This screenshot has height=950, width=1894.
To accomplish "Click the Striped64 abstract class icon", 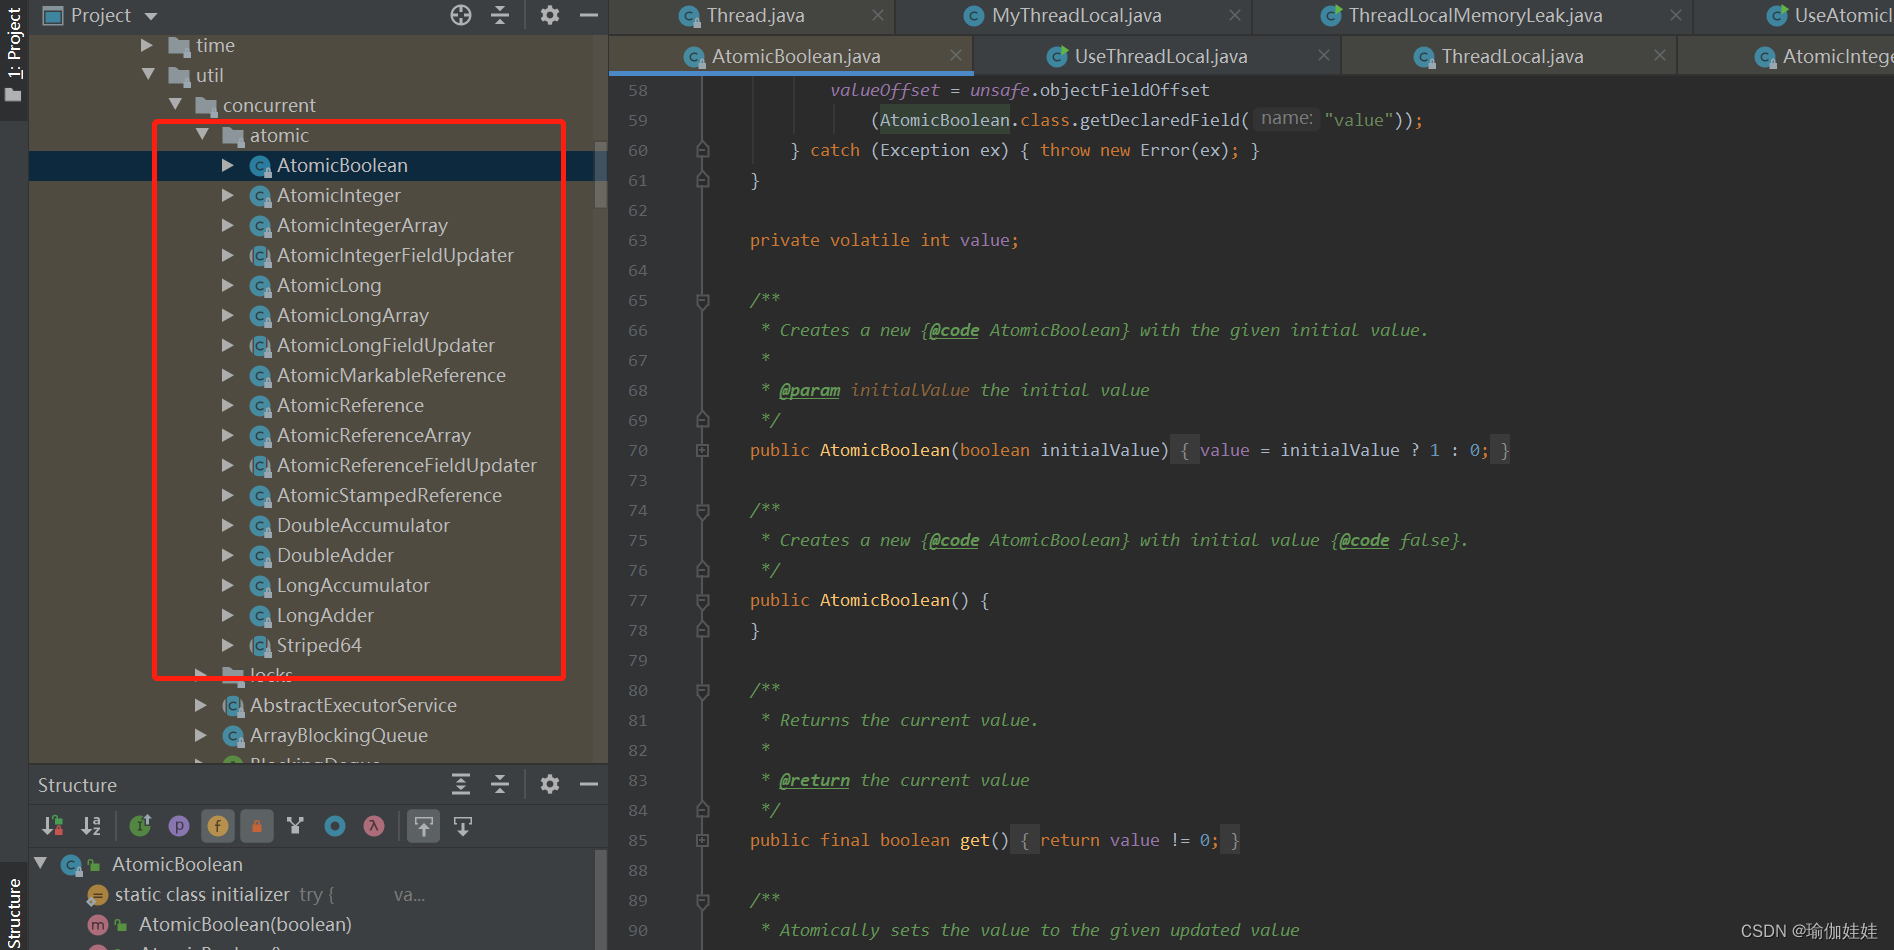I will pos(261,646).
